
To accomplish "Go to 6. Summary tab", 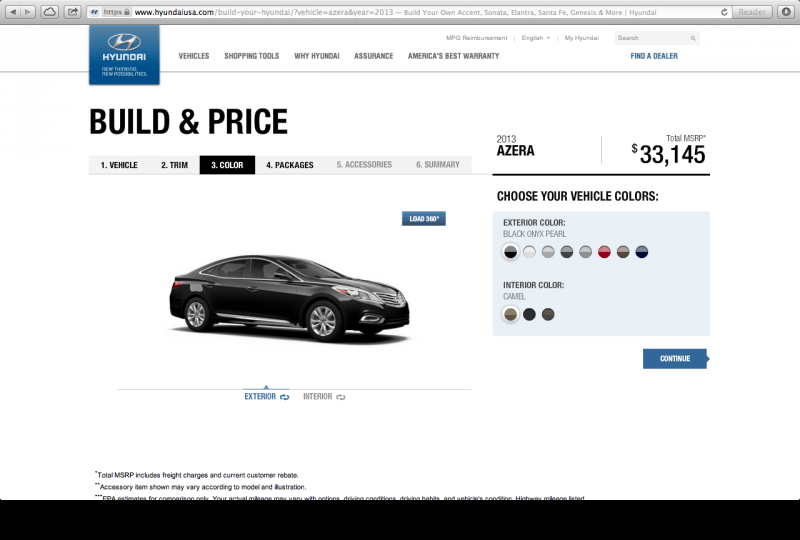I will 438,165.
